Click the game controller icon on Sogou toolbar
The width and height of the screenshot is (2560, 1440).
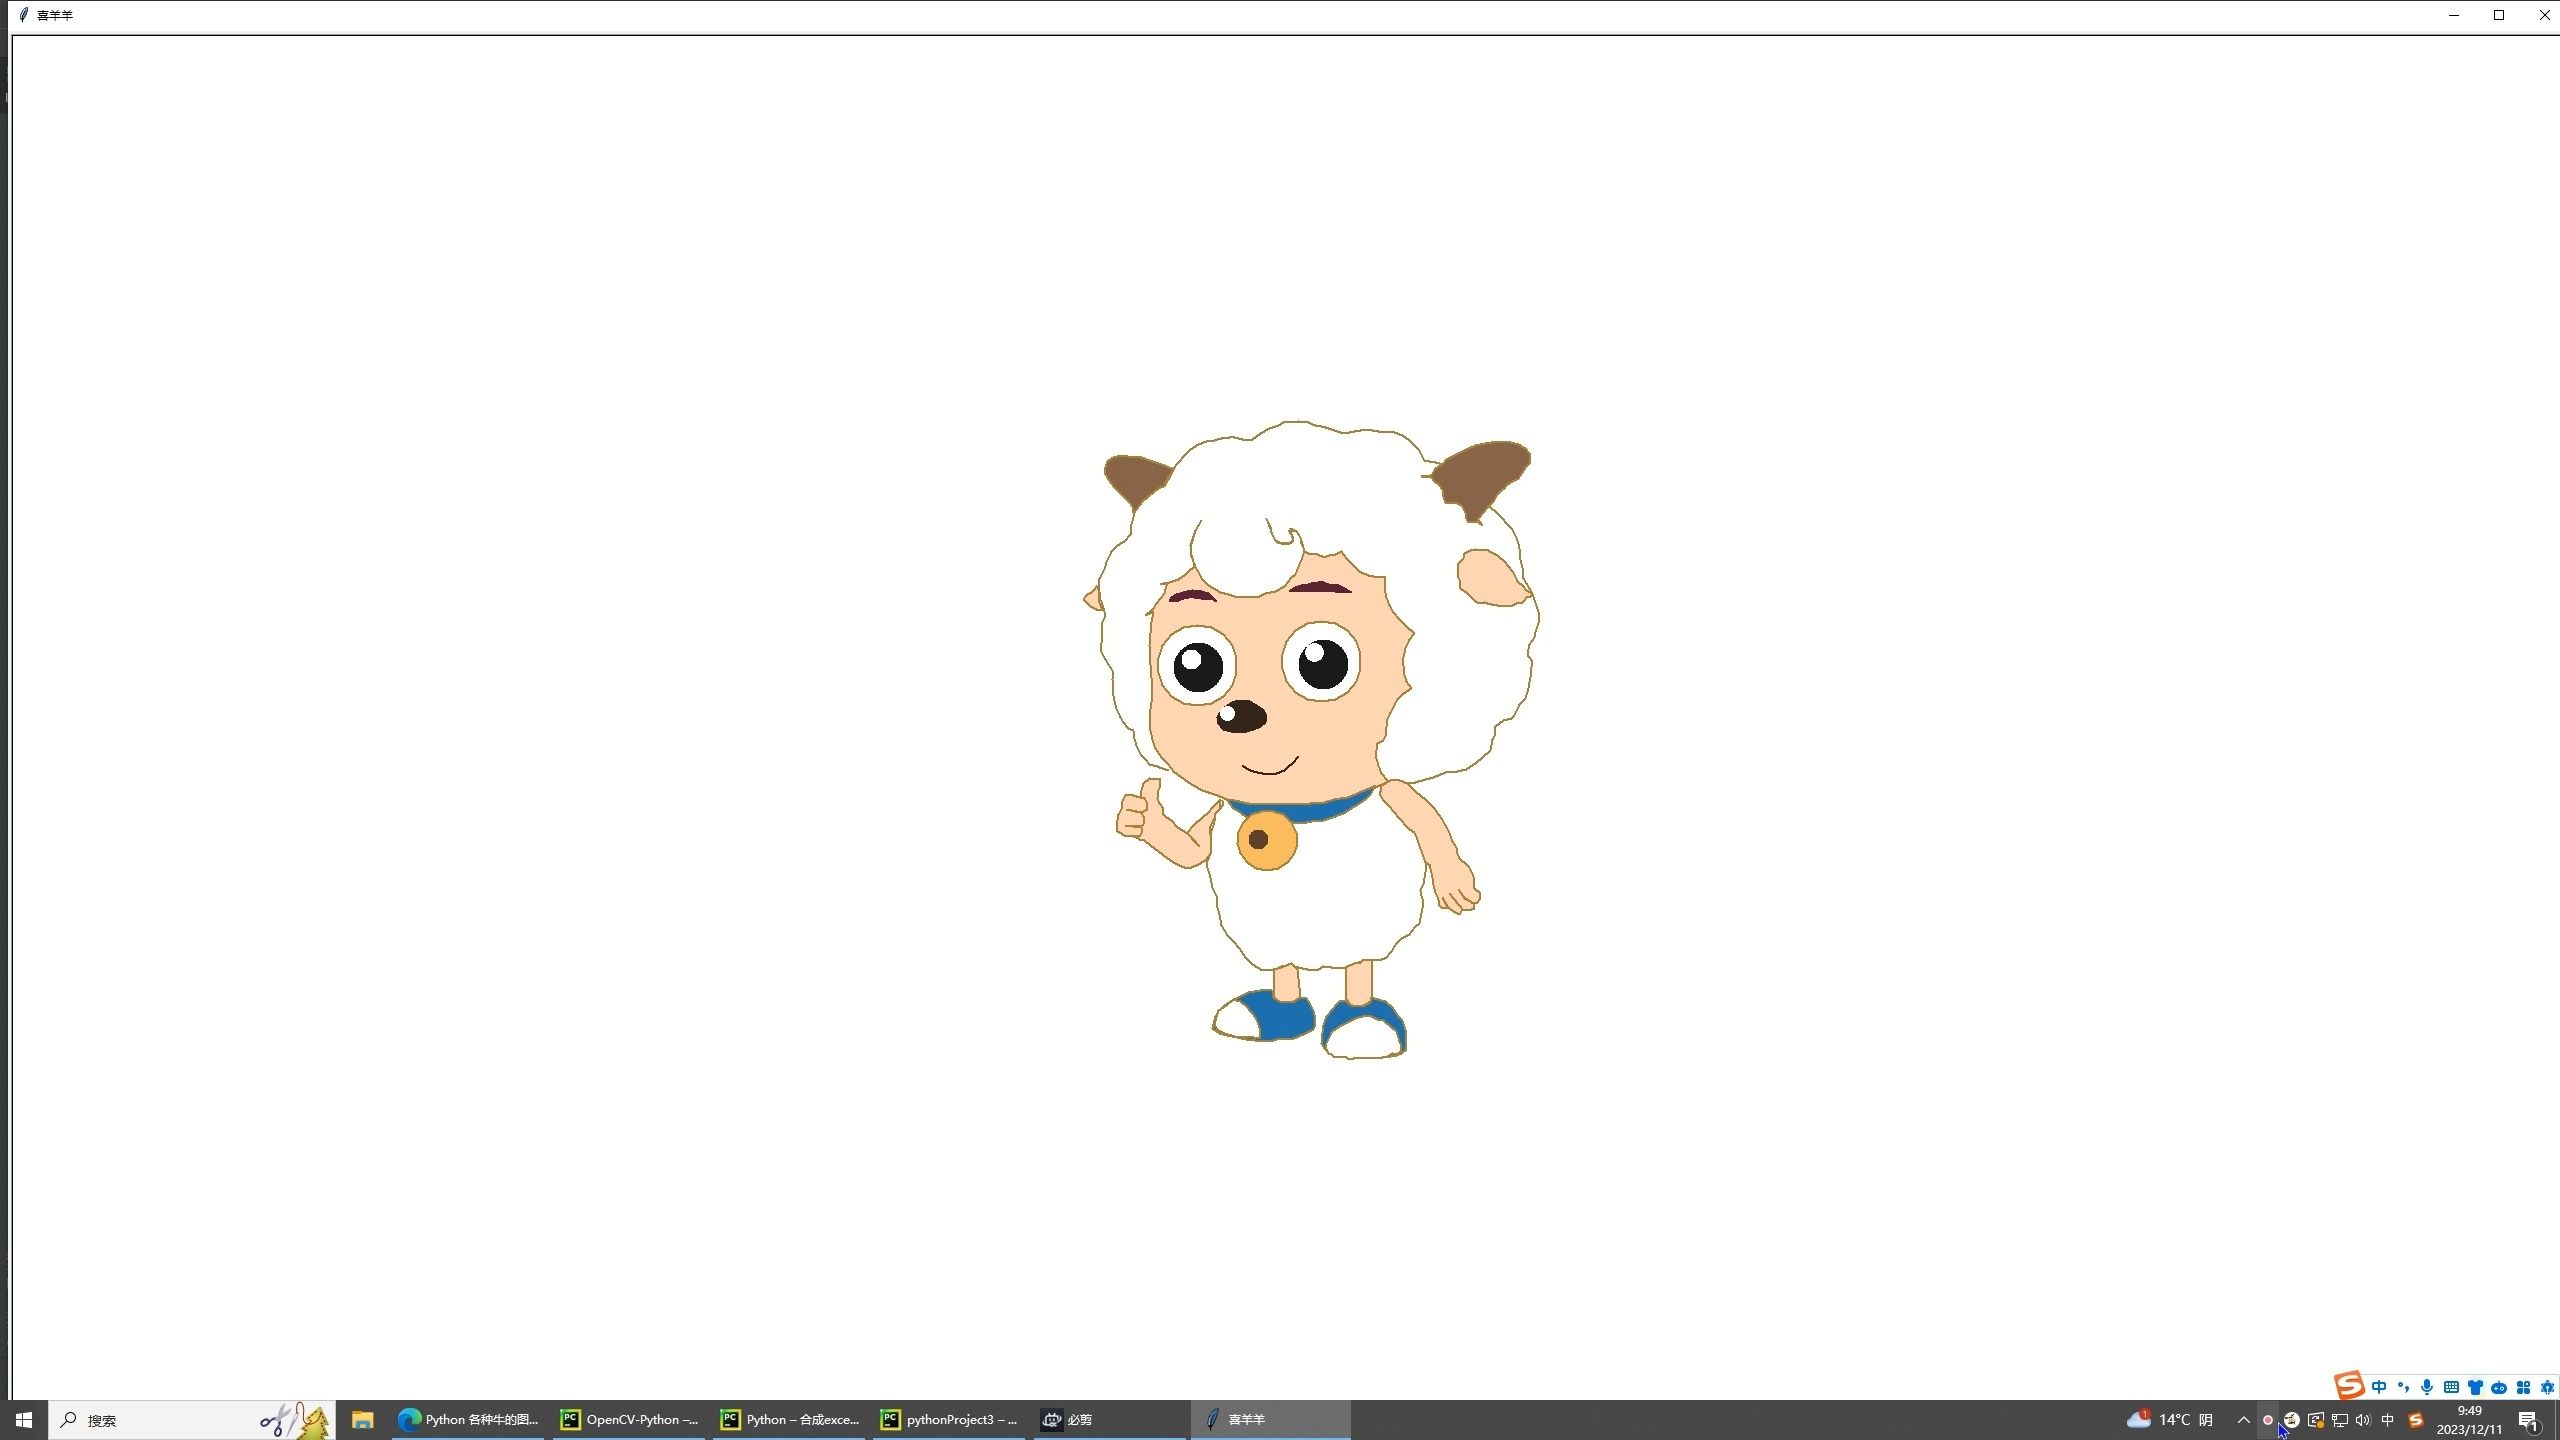[2499, 1387]
